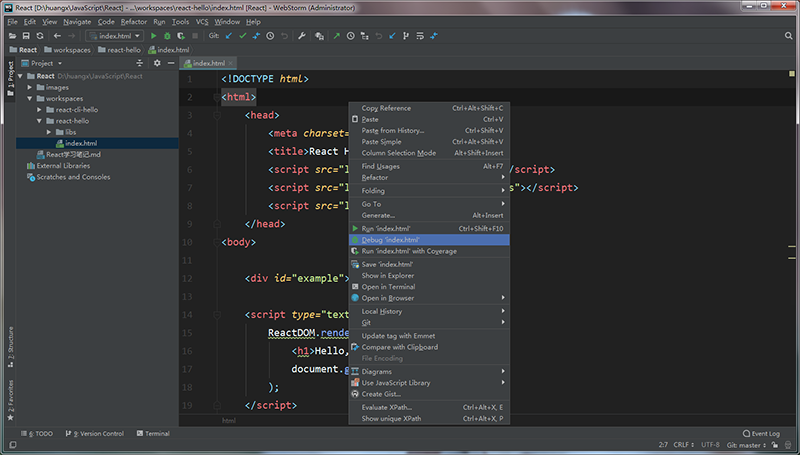Viewport: 800px width, 455px height.
Task: Toggle tool window bars icon in bottom-left corner
Action: 13,445
